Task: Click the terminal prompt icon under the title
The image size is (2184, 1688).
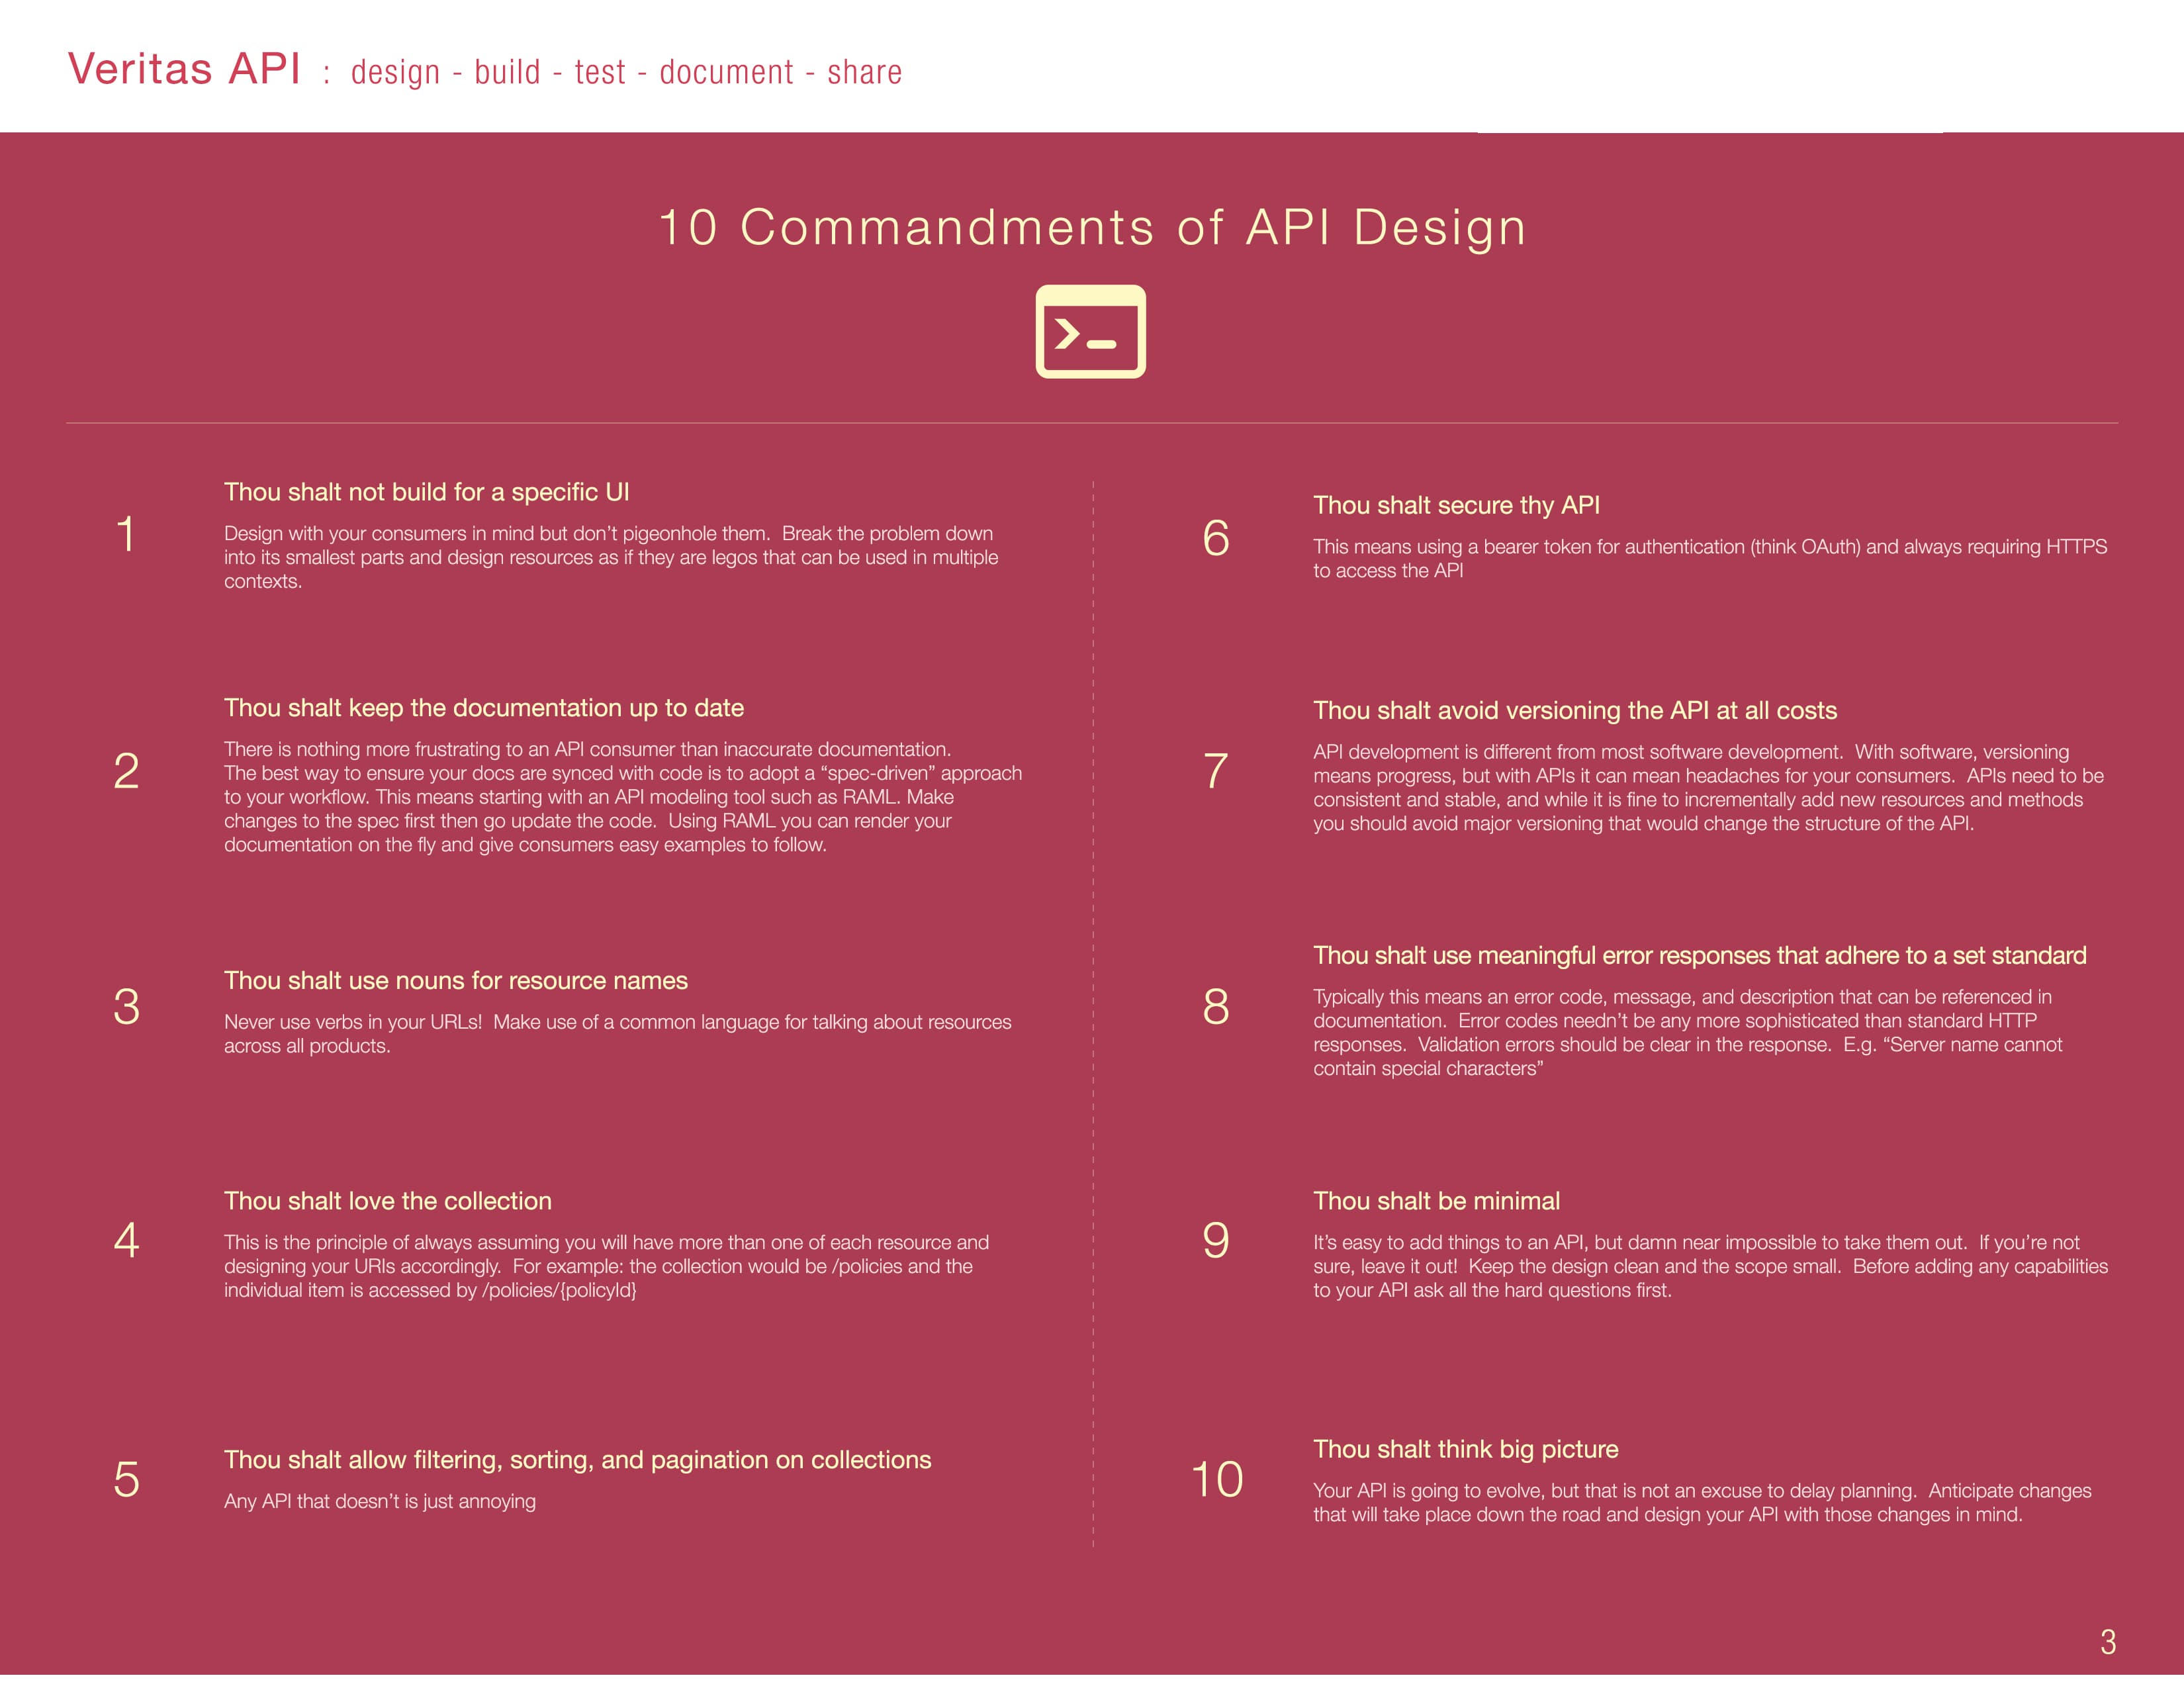Action: tap(1090, 331)
